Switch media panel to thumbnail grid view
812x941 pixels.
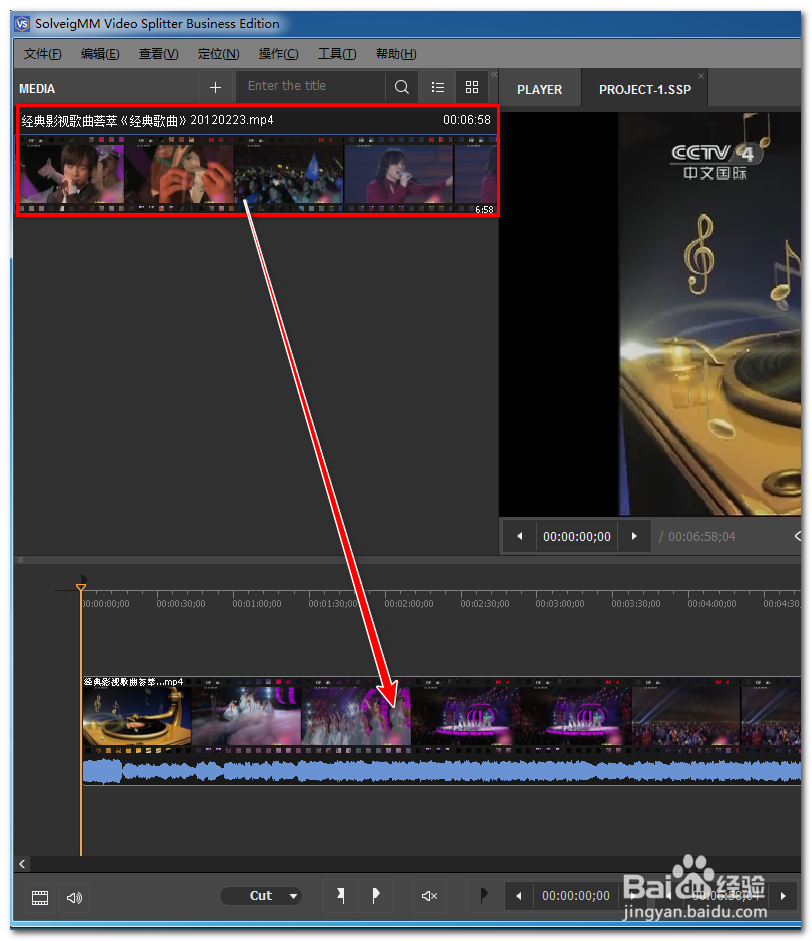click(472, 88)
